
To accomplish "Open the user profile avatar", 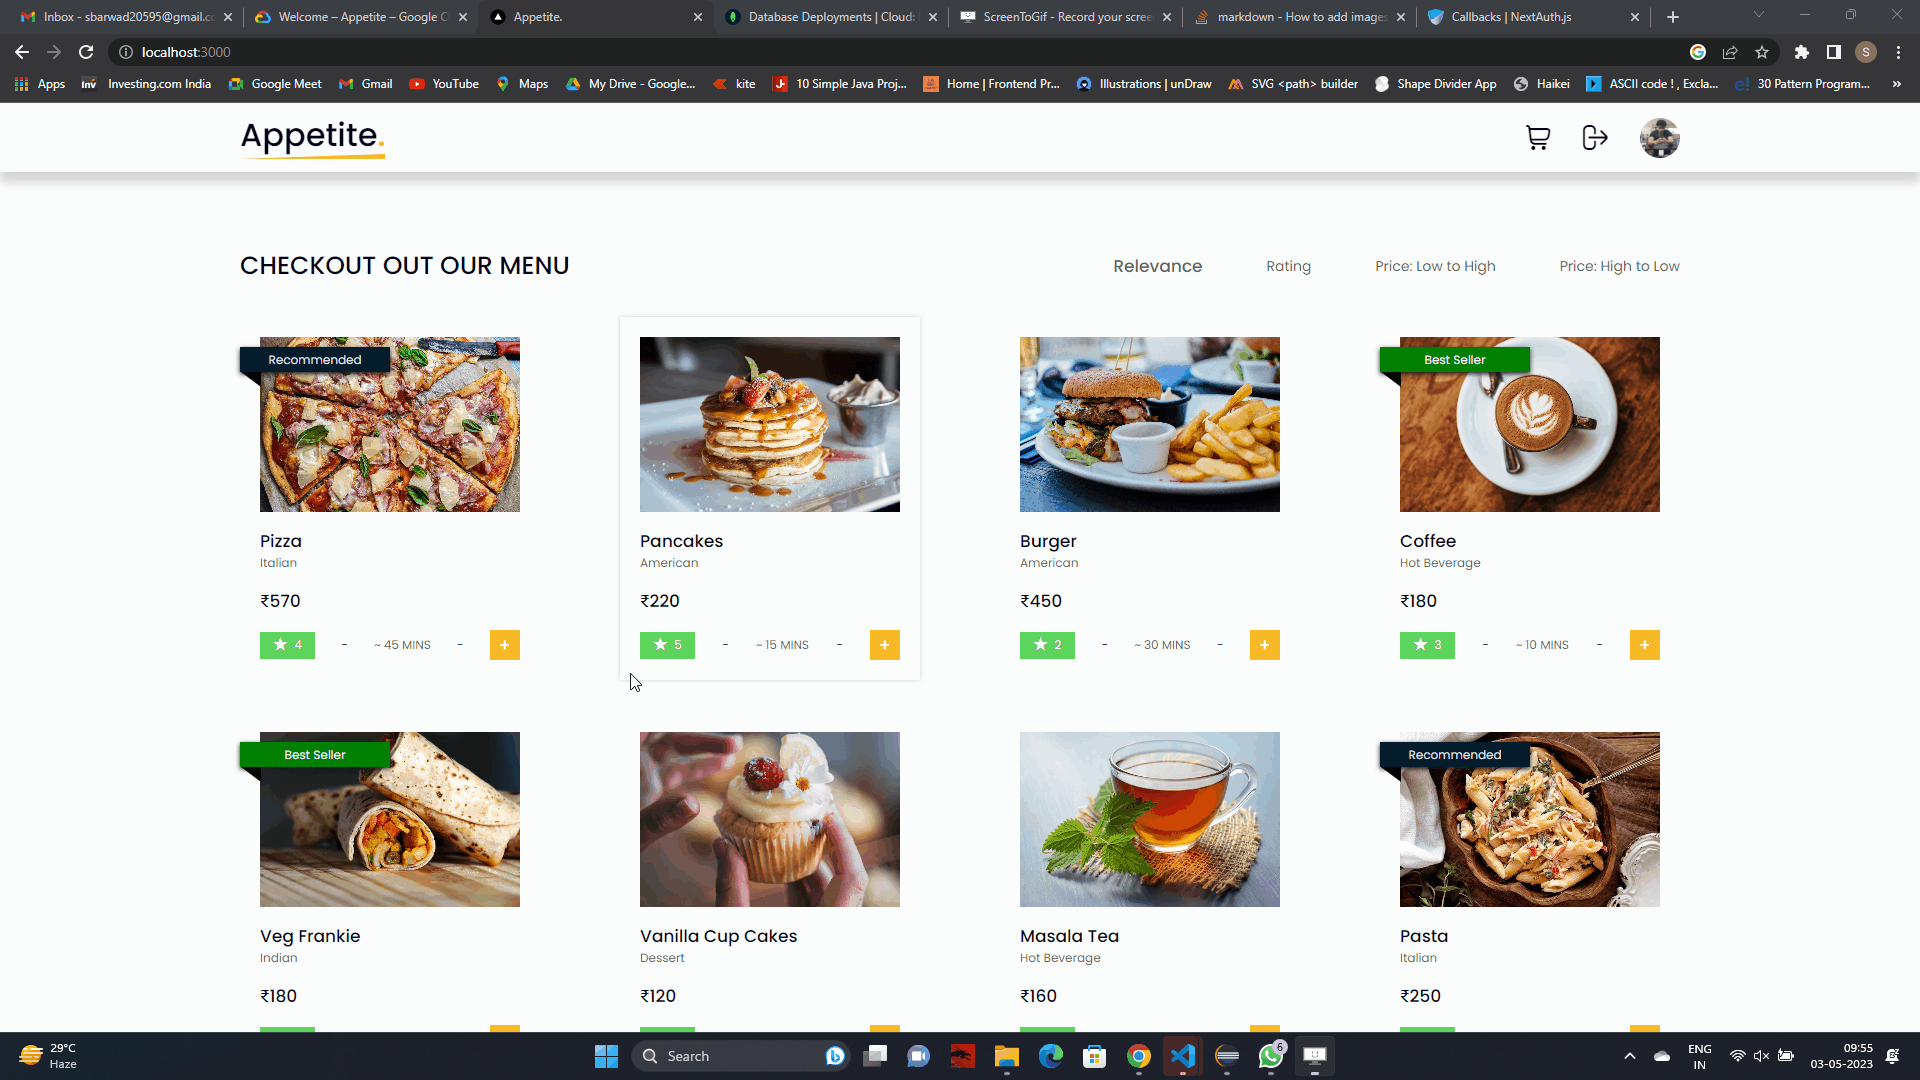I will tap(1659, 138).
